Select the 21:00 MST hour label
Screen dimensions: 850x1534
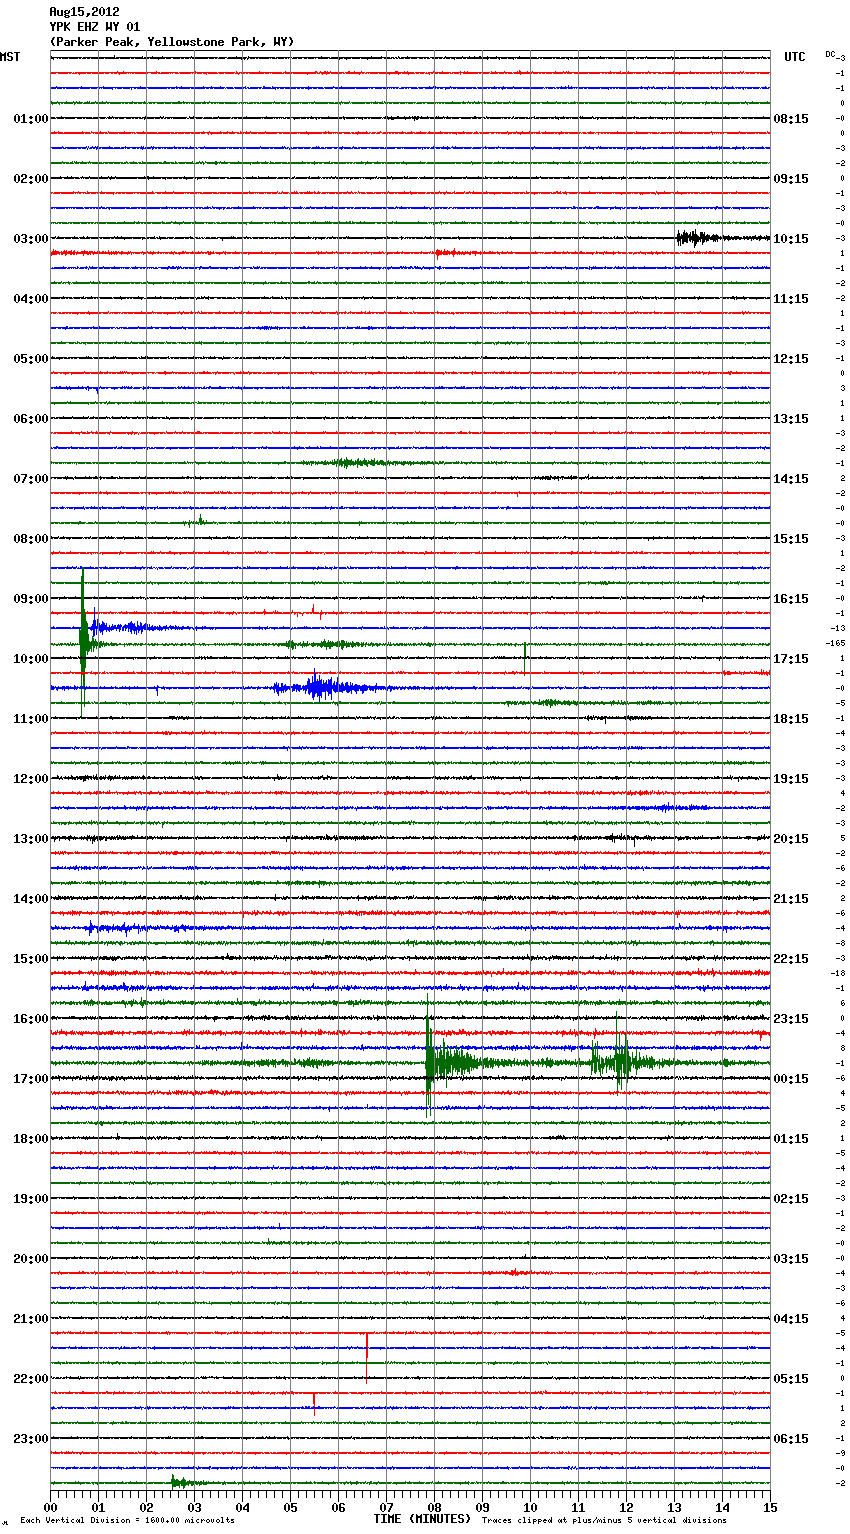[30, 1319]
